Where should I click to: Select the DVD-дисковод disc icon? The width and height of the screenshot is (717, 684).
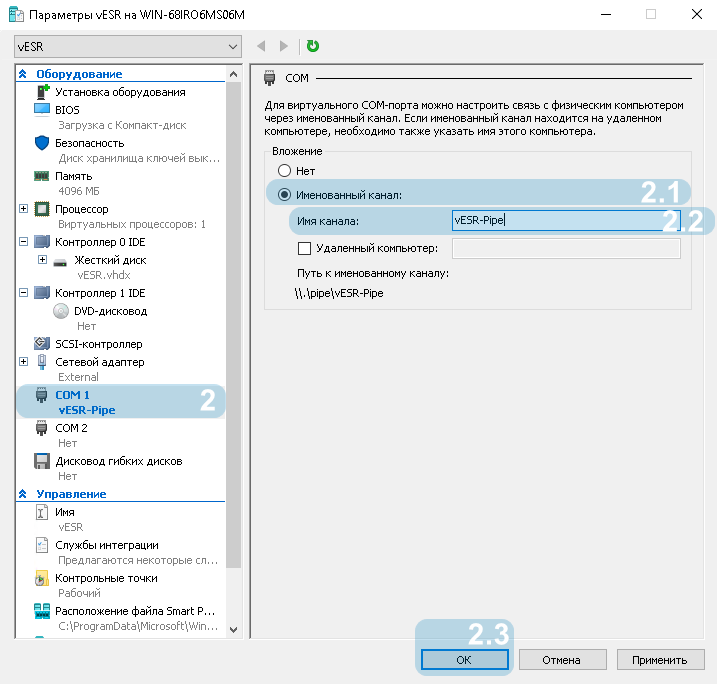61,311
